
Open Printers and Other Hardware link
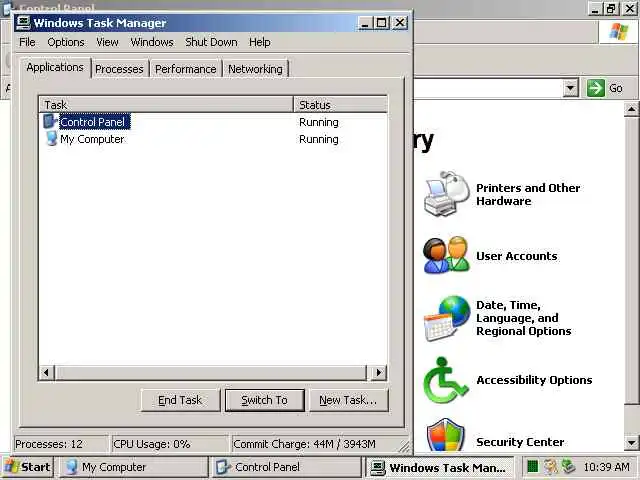528,194
